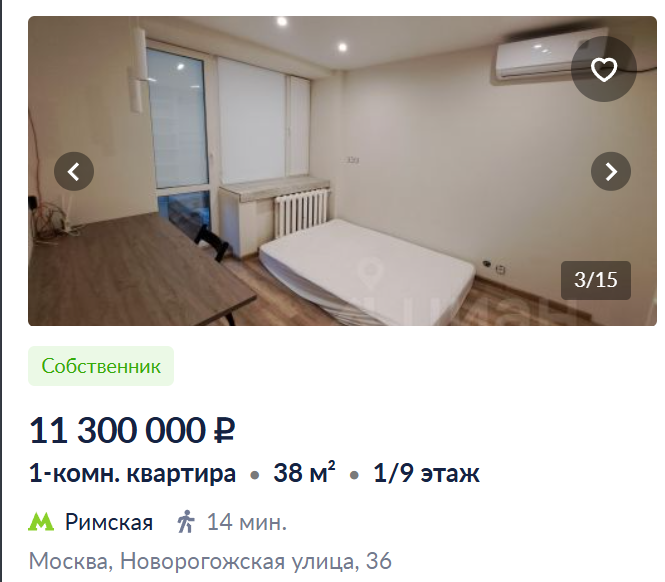Click the 3/15 photo counter badge
Screen dimensions: 665x582
(x=595, y=280)
